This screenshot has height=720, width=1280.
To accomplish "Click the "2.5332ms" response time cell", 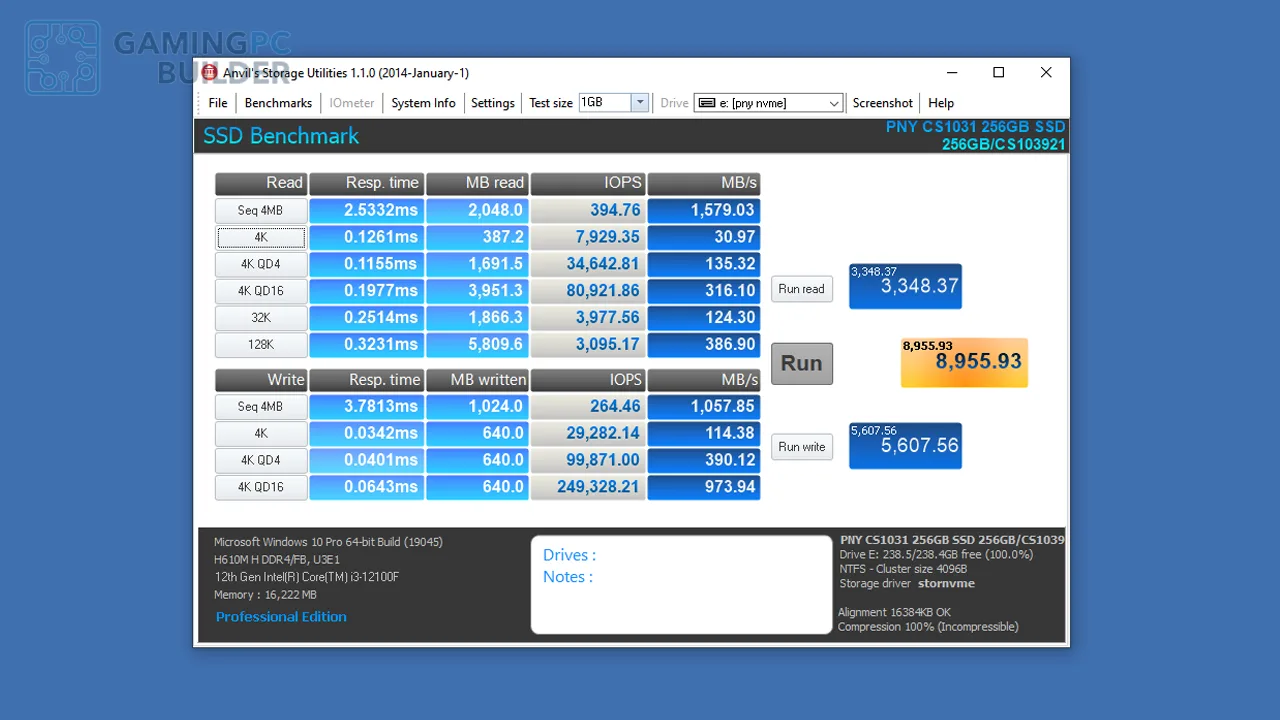I will point(366,211).
